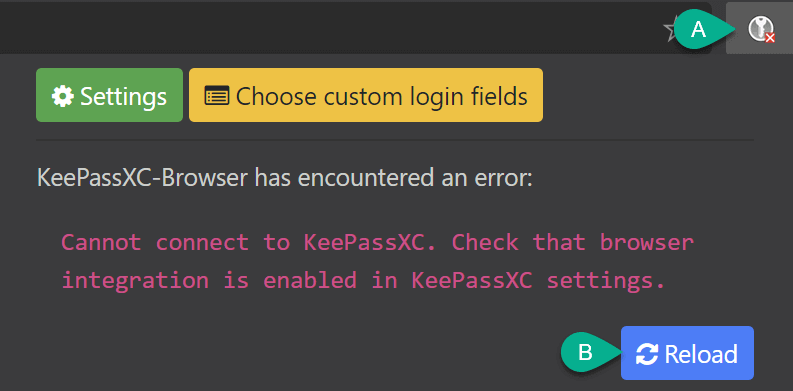Click the red Cannot connect error message
The image size is (793, 391).
(377, 262)
